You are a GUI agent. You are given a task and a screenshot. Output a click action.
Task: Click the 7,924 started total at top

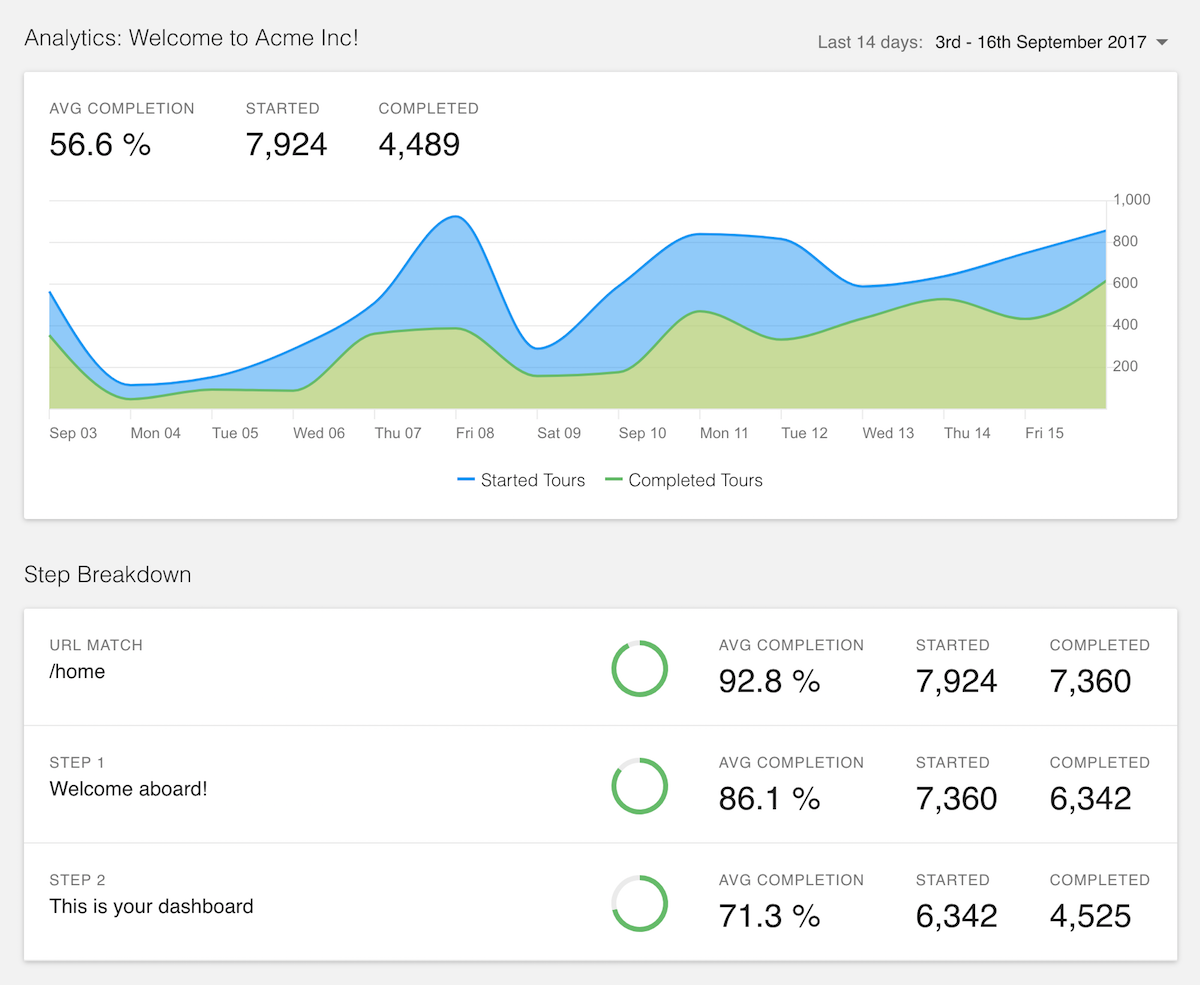[286, 145]
